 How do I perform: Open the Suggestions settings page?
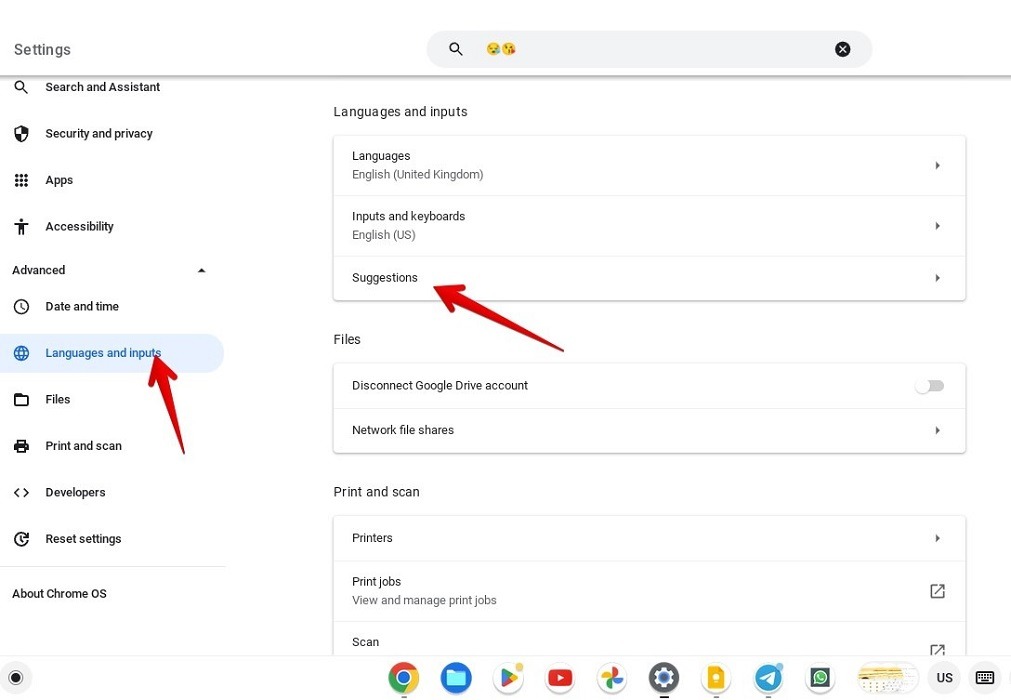point(649,278)
